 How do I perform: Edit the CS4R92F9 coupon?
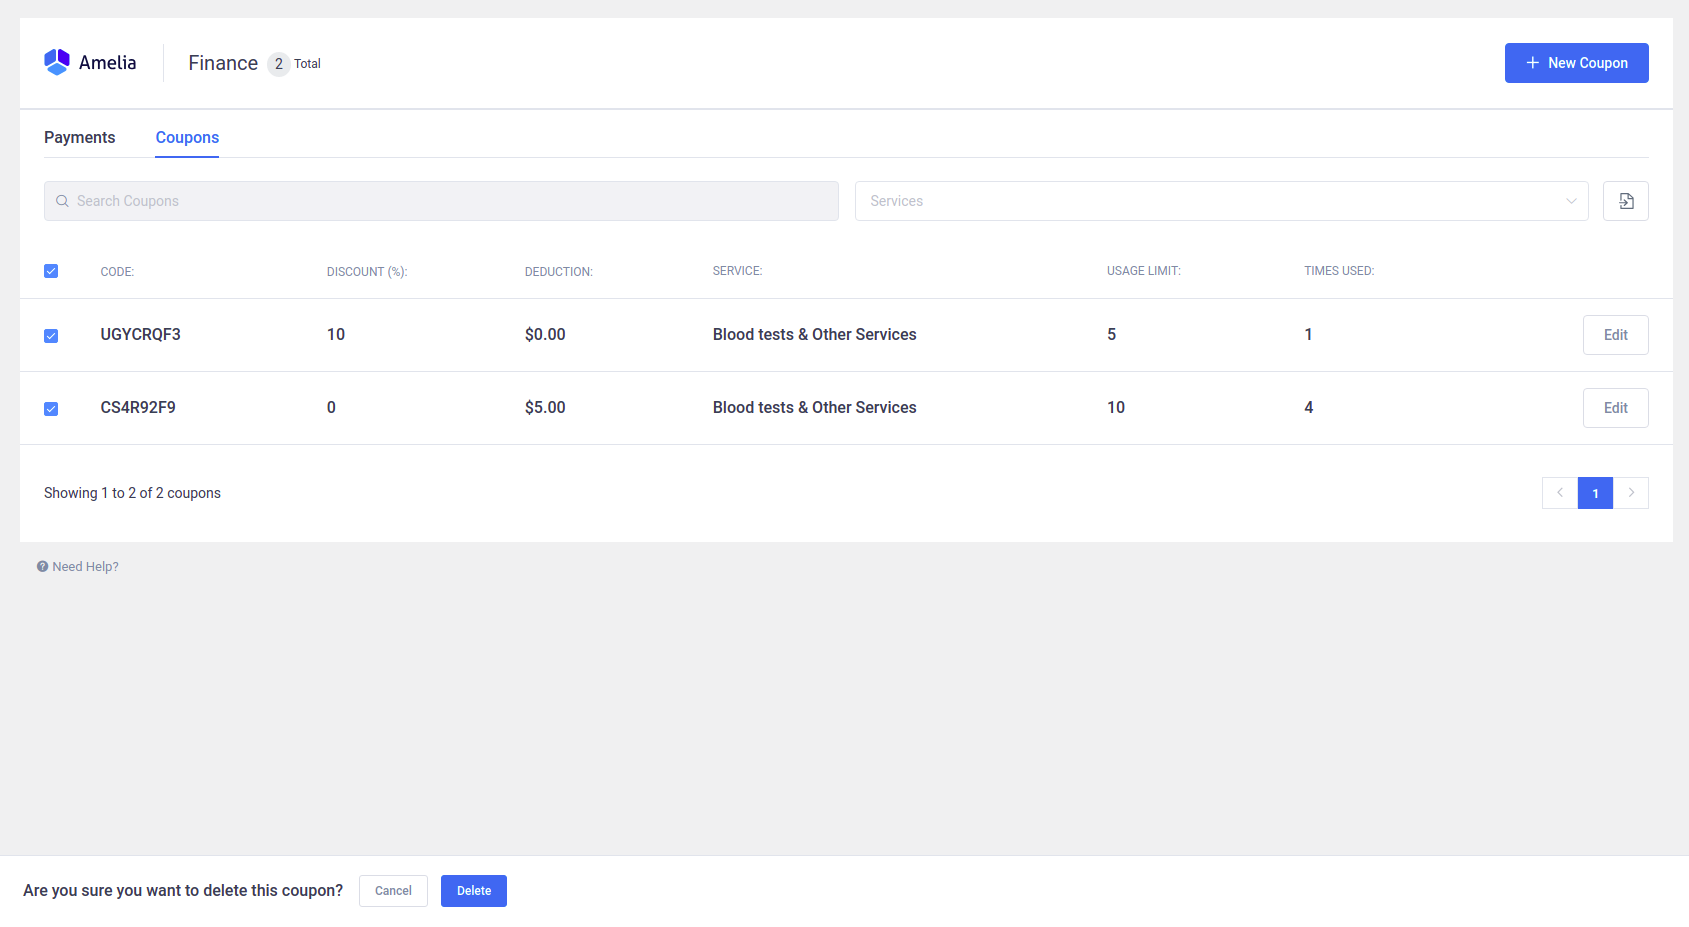pos(1615,407)
